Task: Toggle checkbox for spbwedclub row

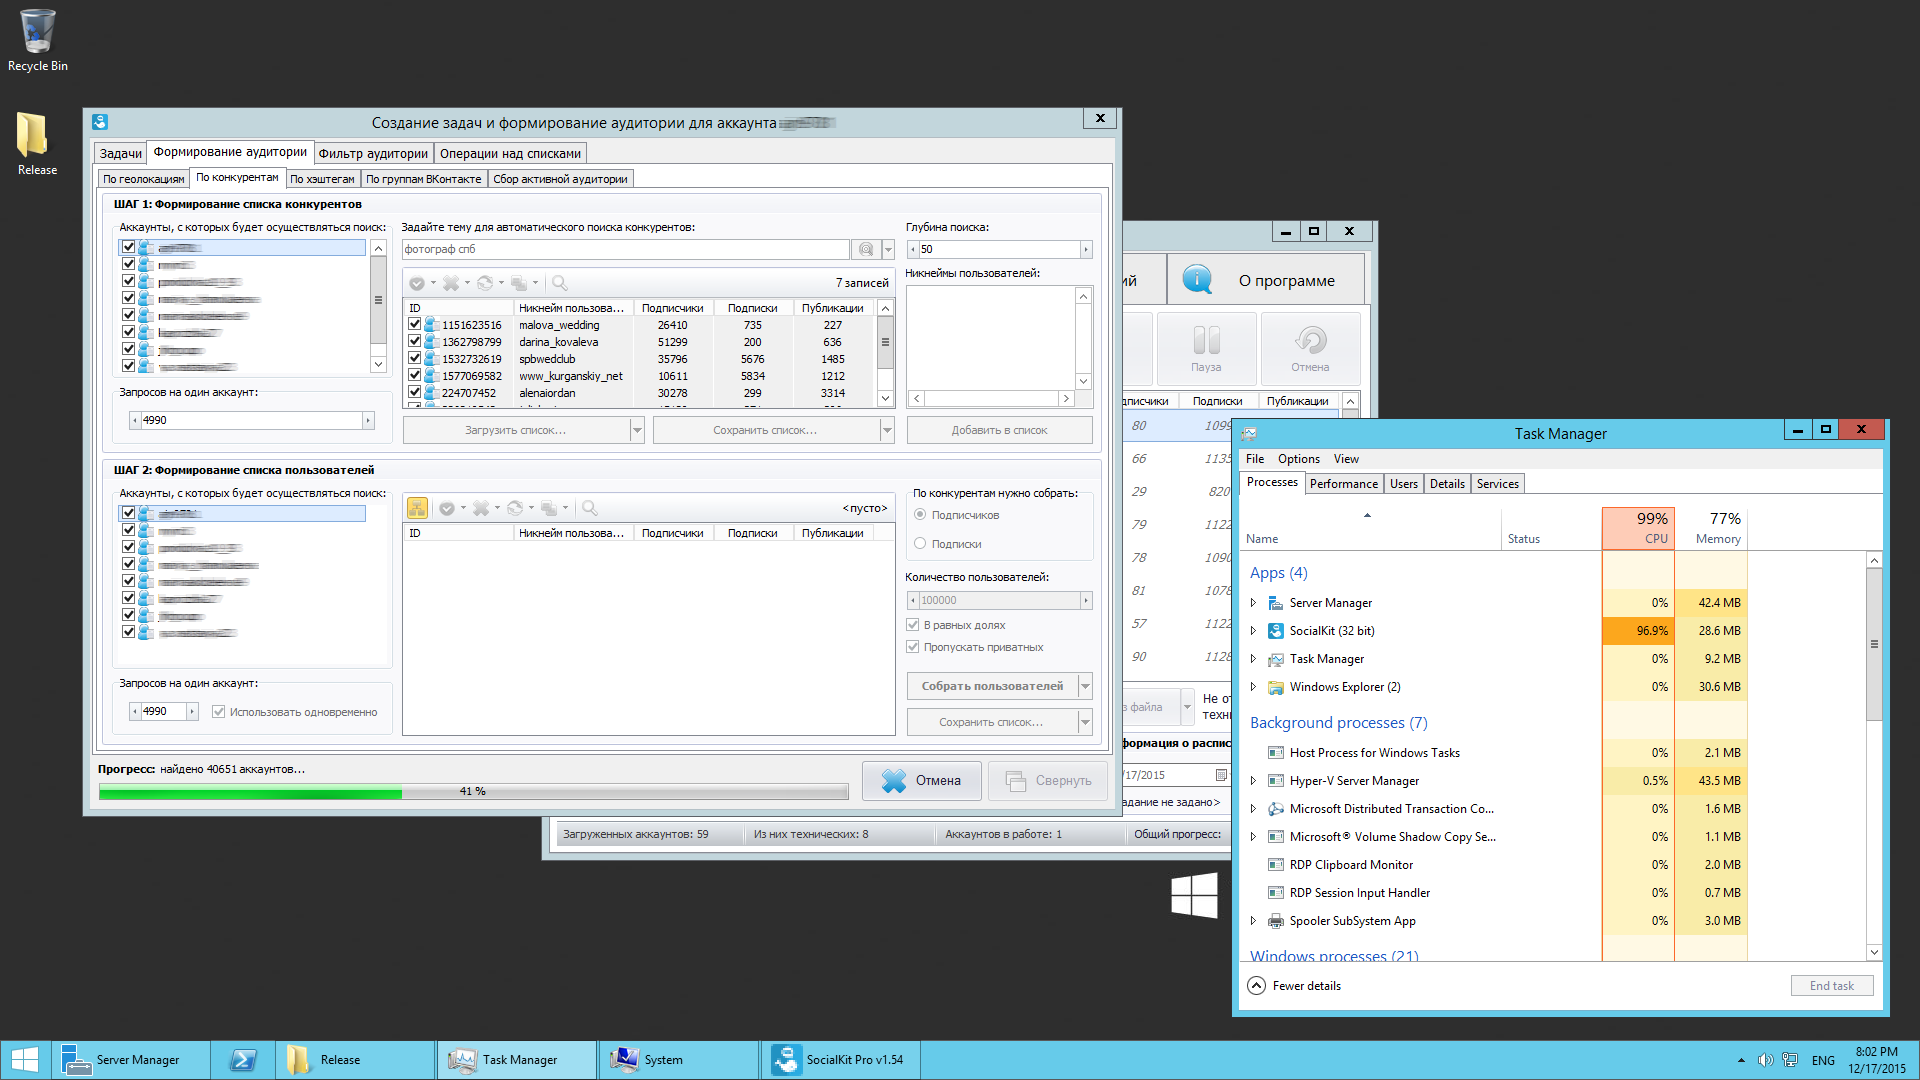Action: (415, 359)
